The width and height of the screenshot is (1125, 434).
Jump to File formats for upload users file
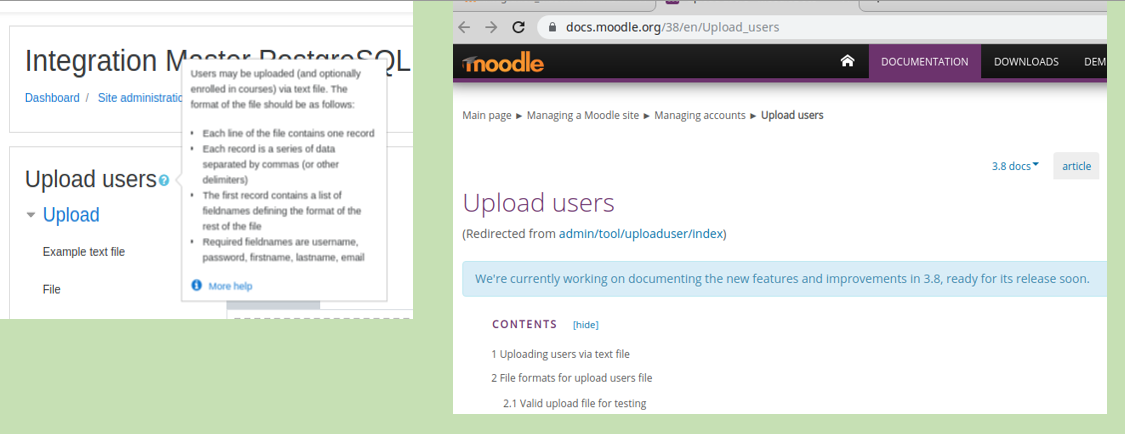[x=572, y=378]
